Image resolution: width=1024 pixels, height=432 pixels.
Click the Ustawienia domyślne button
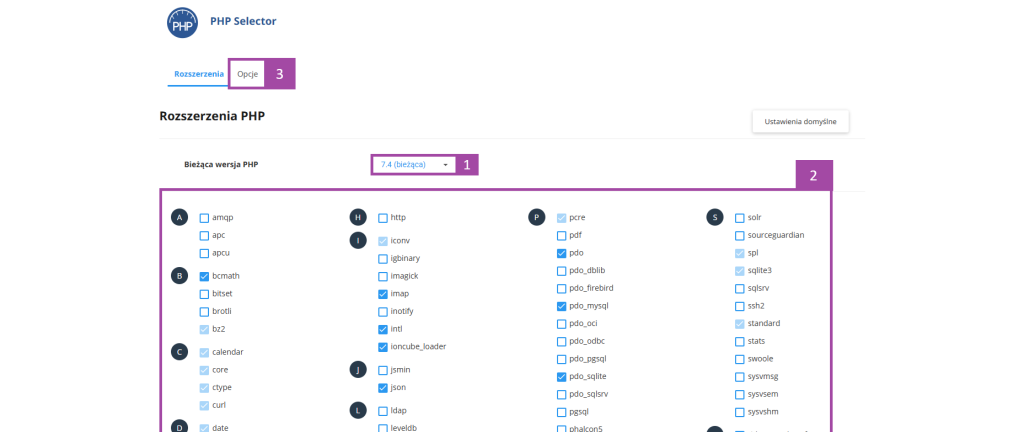pos(800,121)
